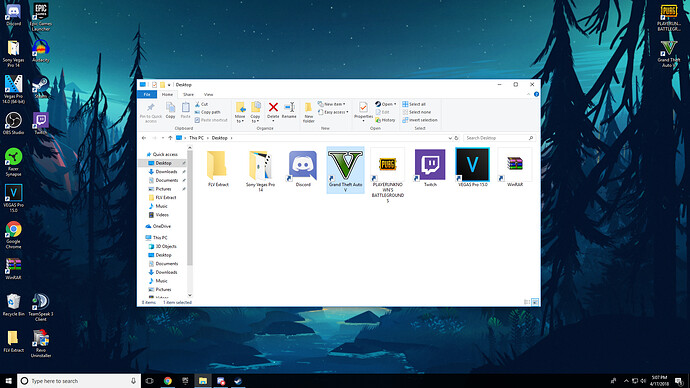The image size is (690, 388).
Task: Open the Easy access dropdown
Action: [333, 112]
